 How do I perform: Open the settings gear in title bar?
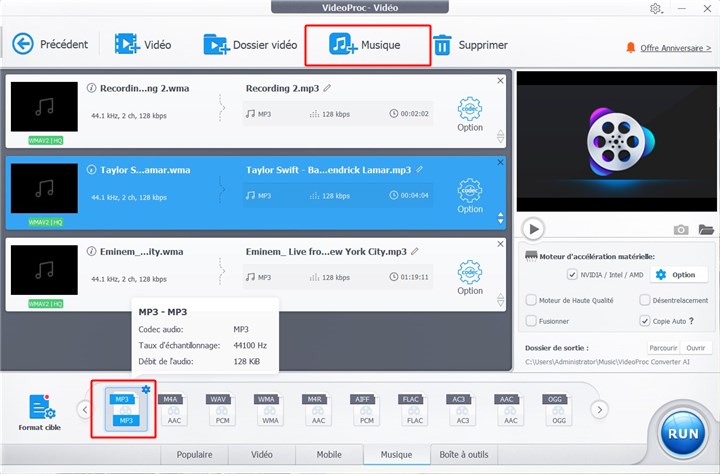655,9
